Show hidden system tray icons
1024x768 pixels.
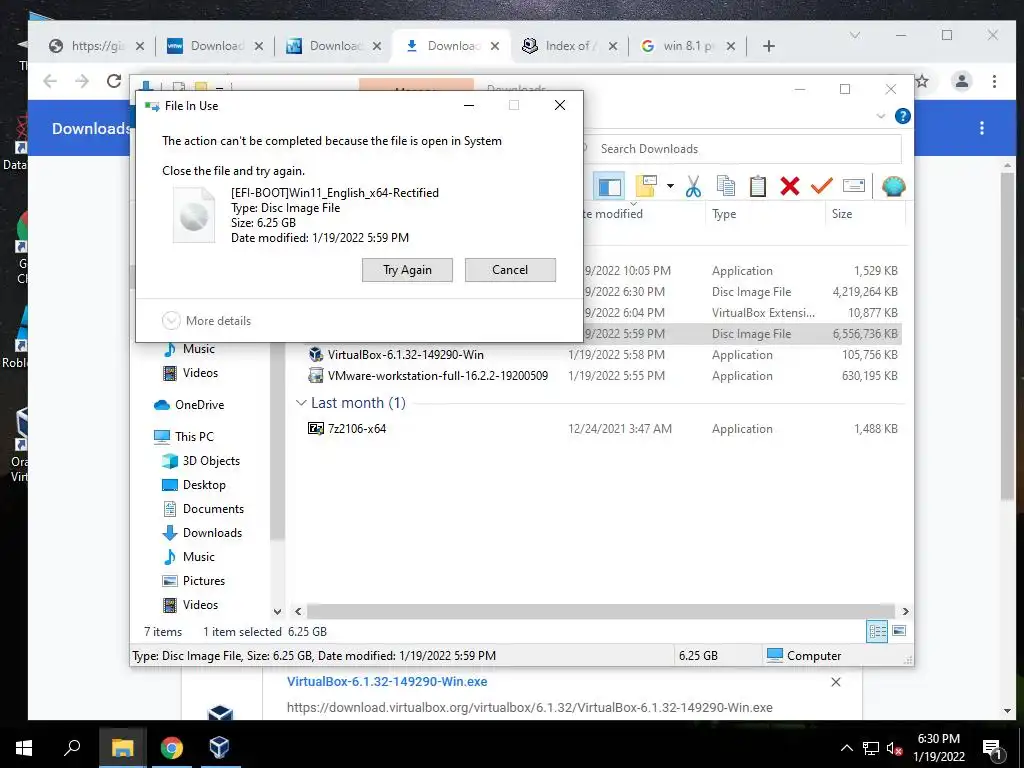(x=846, y=748)
